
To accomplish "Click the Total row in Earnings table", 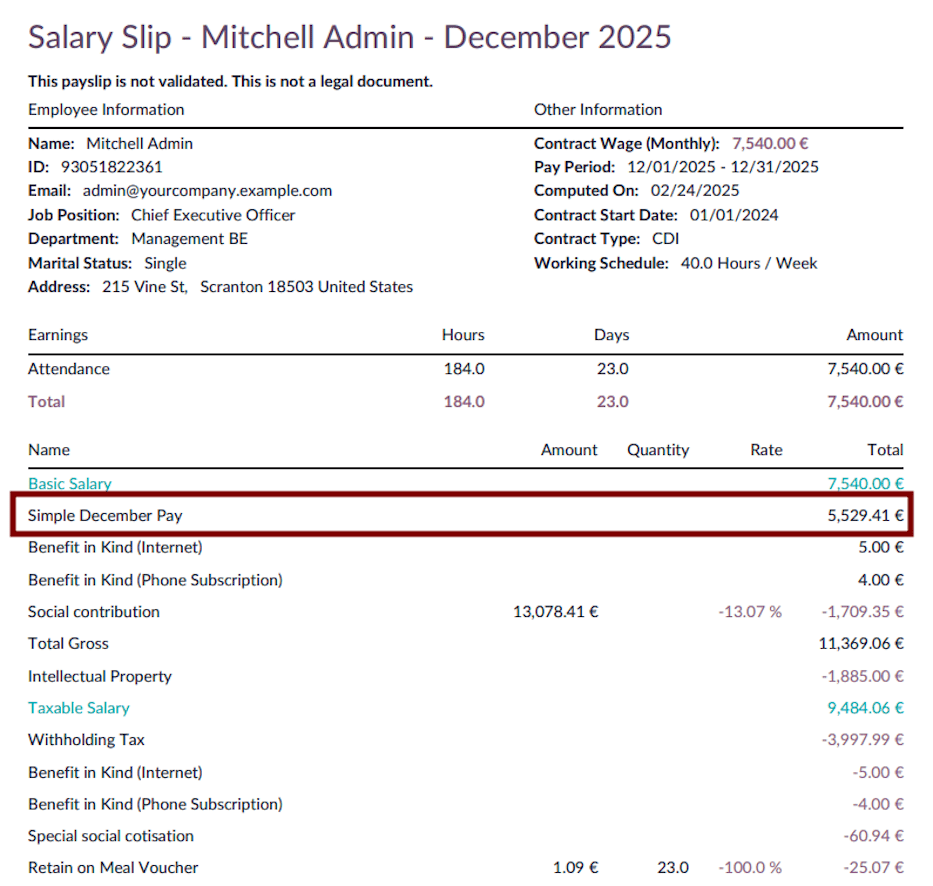I will click(46, 401).
